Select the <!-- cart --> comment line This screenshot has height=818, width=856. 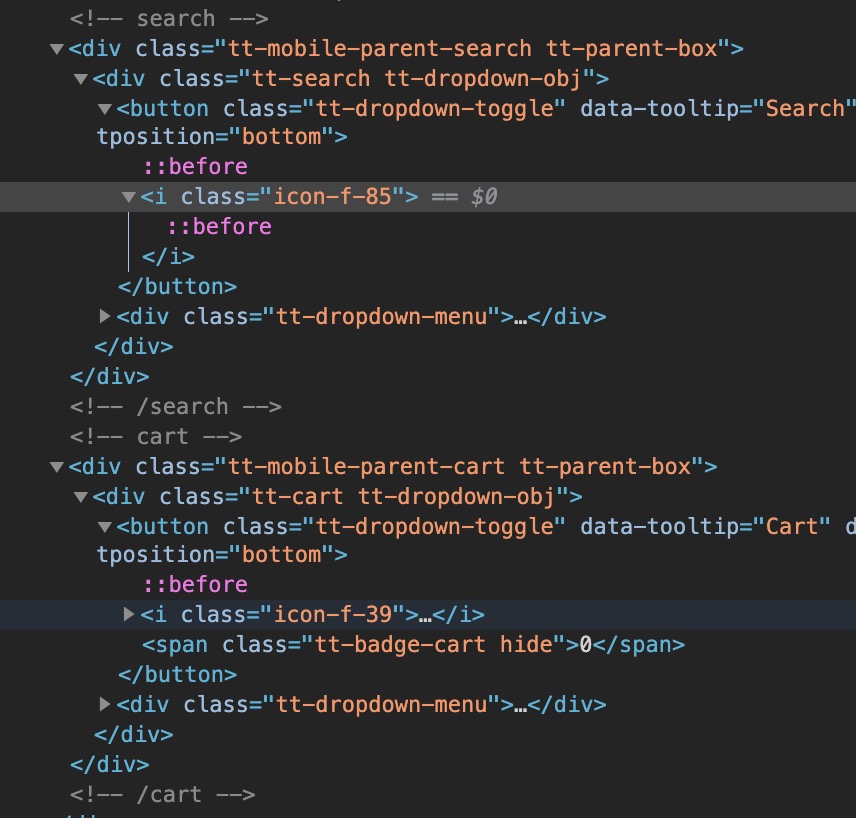click(156, 437)
